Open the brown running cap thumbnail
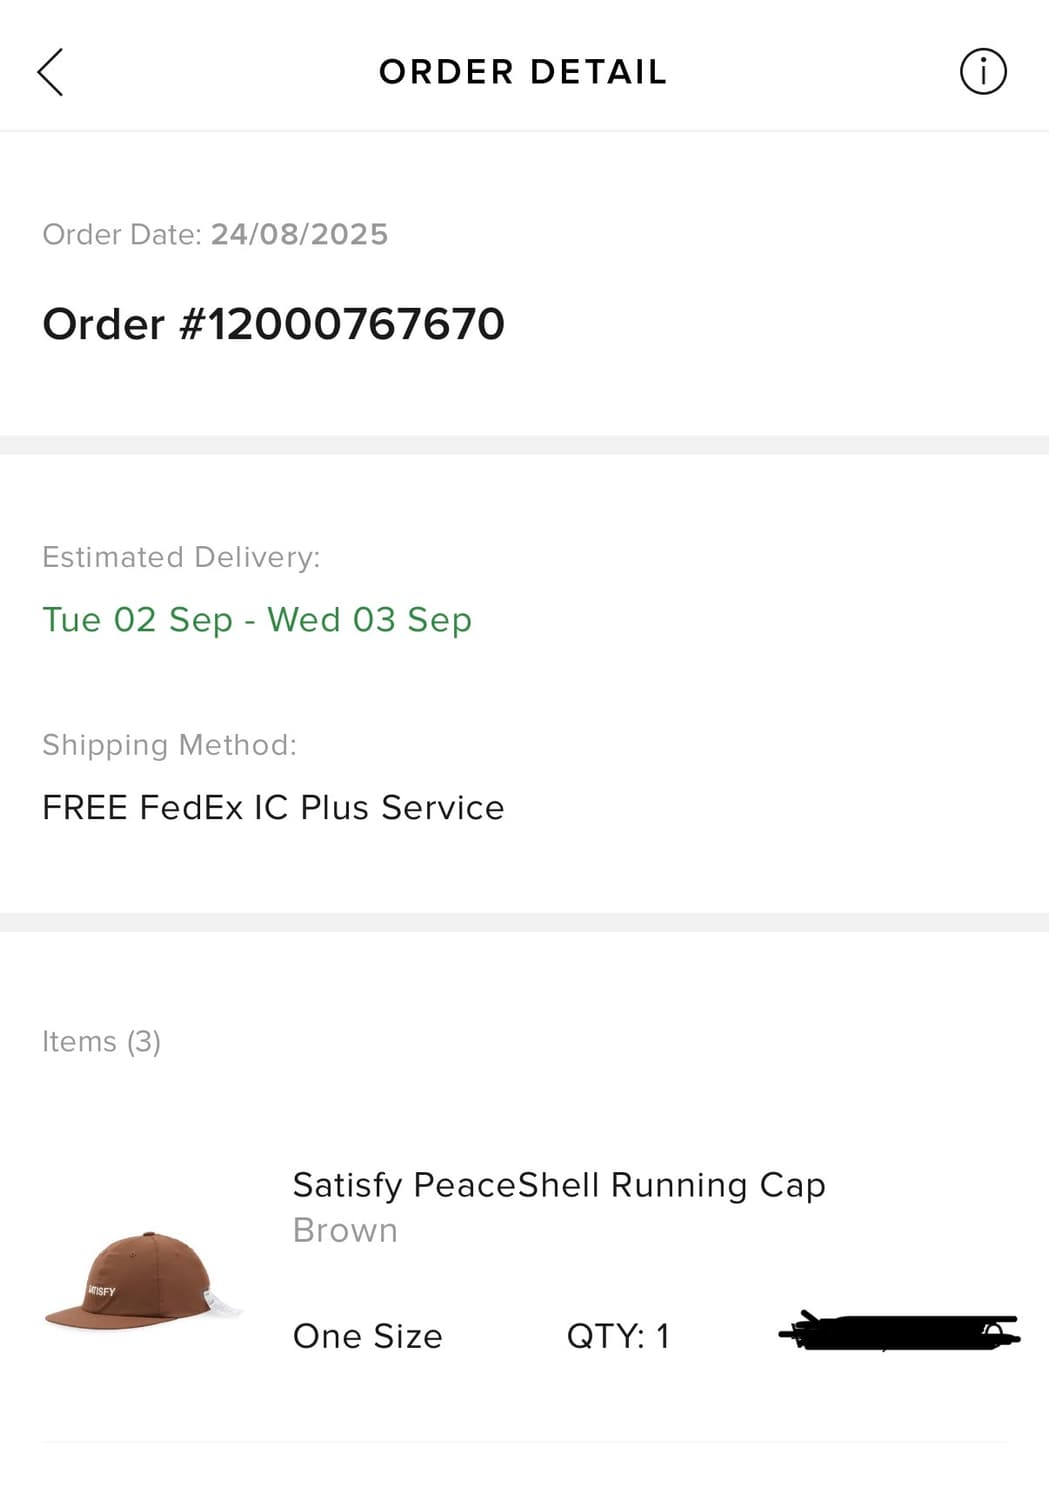 [143, 1282]
